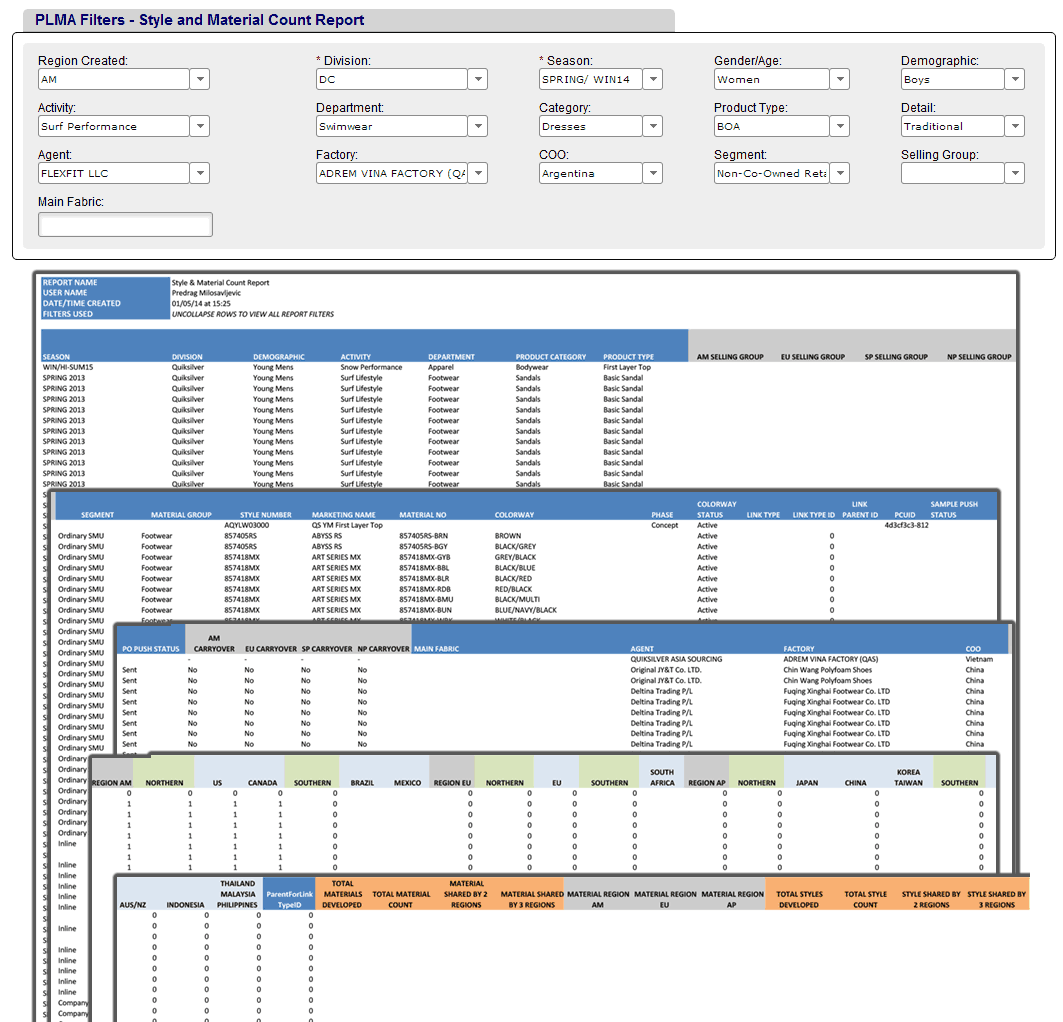The width and height of the screenshot is (1063, 1022).
Task: Select the Bodywear product category cell
Action: [532, 367]
